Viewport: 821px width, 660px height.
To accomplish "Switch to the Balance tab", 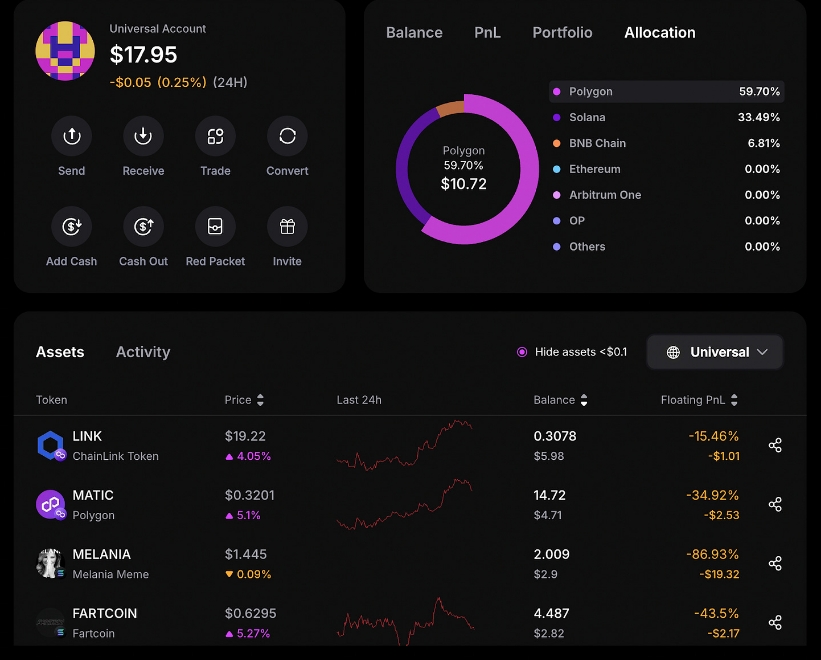I will coord(414,32).
